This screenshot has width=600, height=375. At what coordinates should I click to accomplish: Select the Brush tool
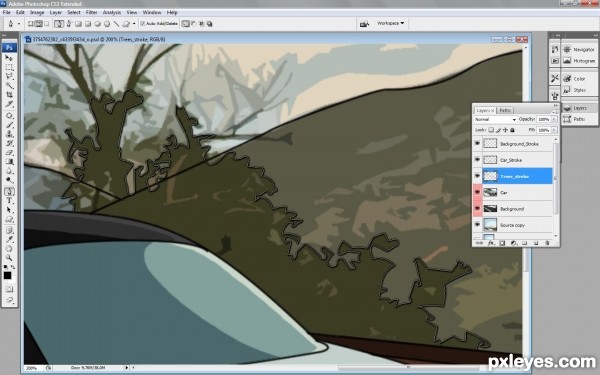pyautogui.click(x=9, y=125)
